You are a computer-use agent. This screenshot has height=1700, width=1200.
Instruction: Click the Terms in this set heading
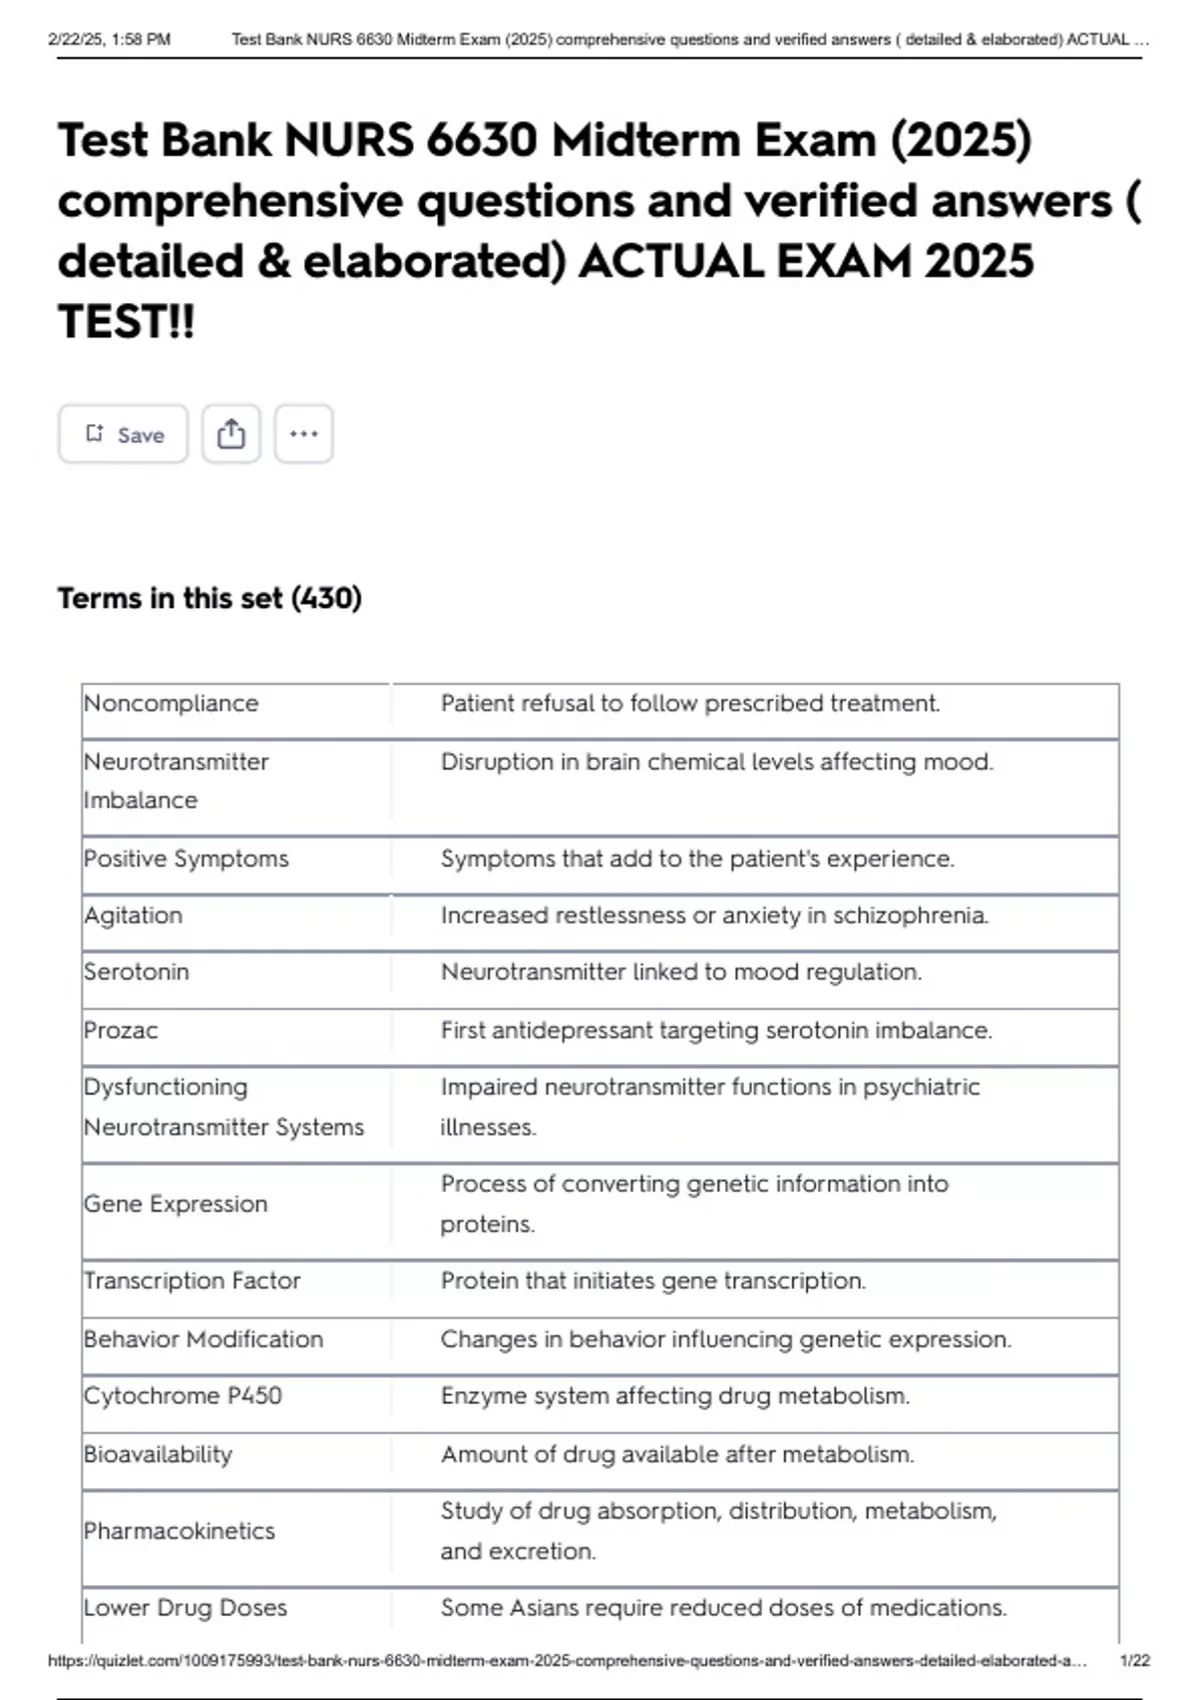[210, 598]
